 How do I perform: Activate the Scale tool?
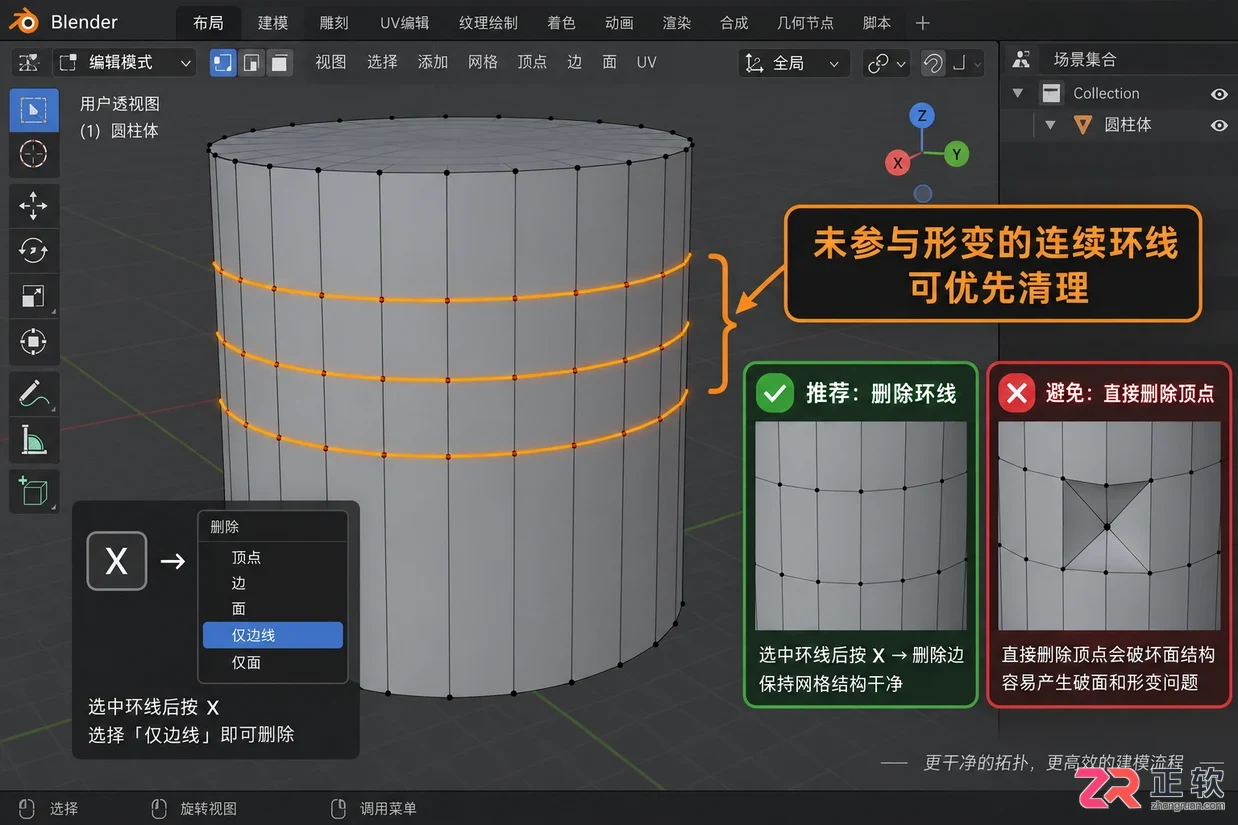point(34,296)
